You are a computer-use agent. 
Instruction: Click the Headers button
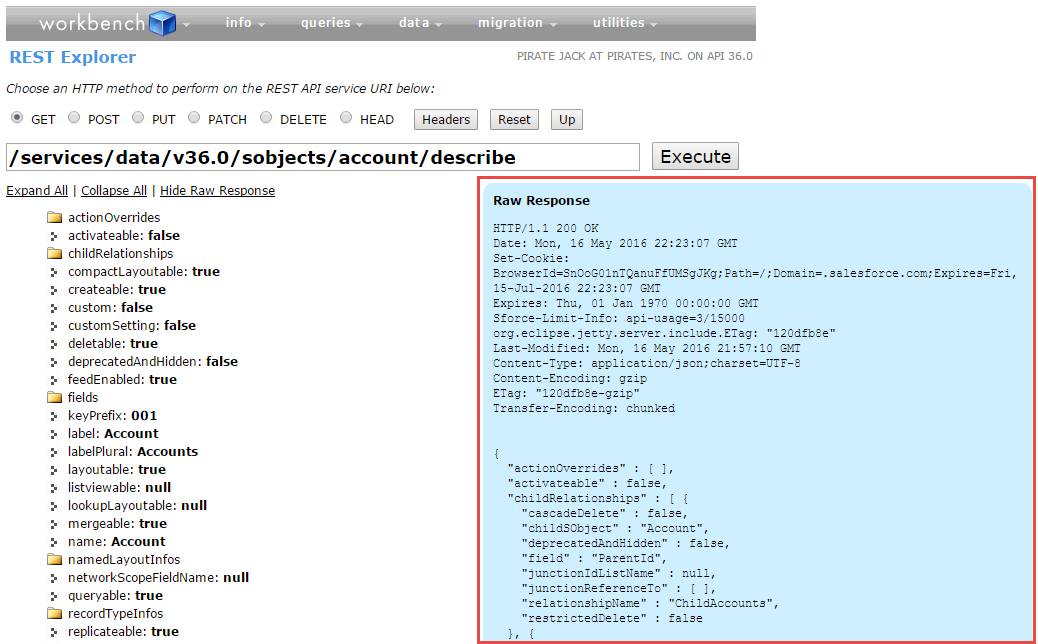point(446,120)
